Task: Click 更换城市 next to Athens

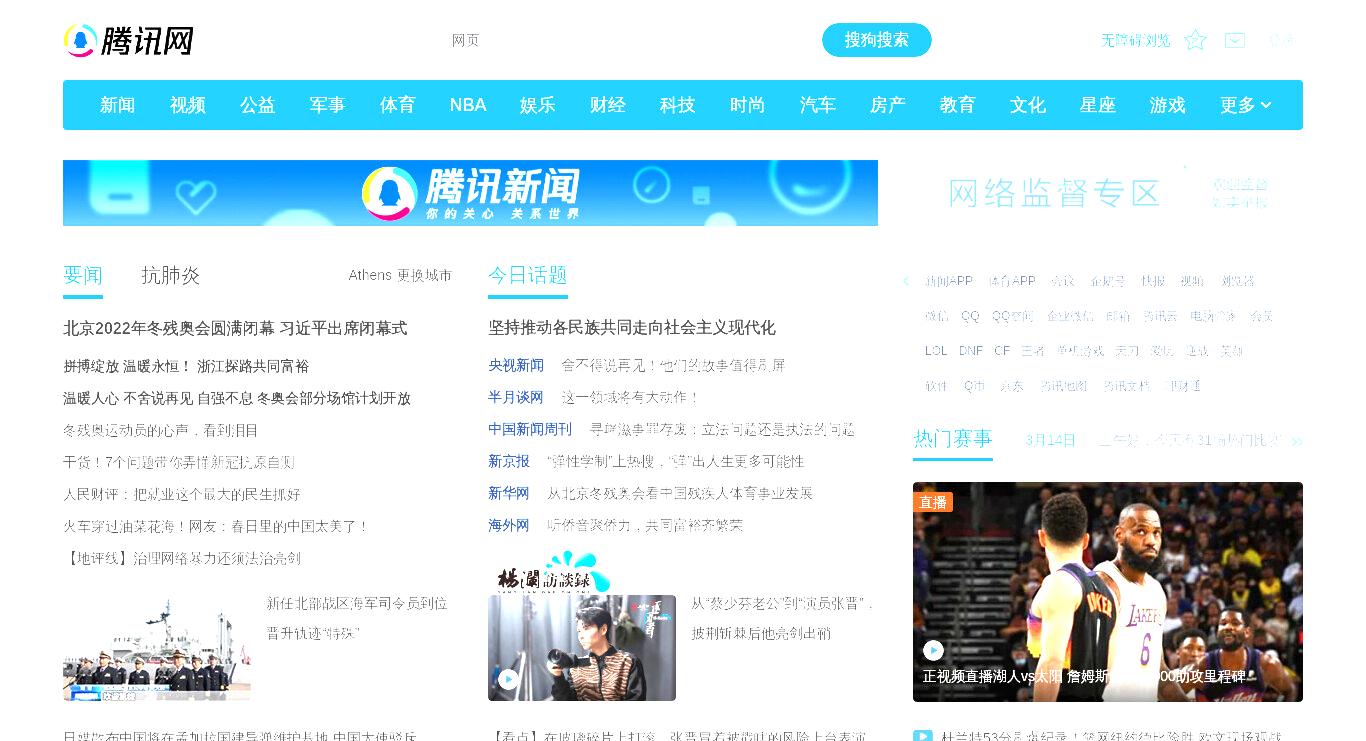Action: tap(424, 275)
